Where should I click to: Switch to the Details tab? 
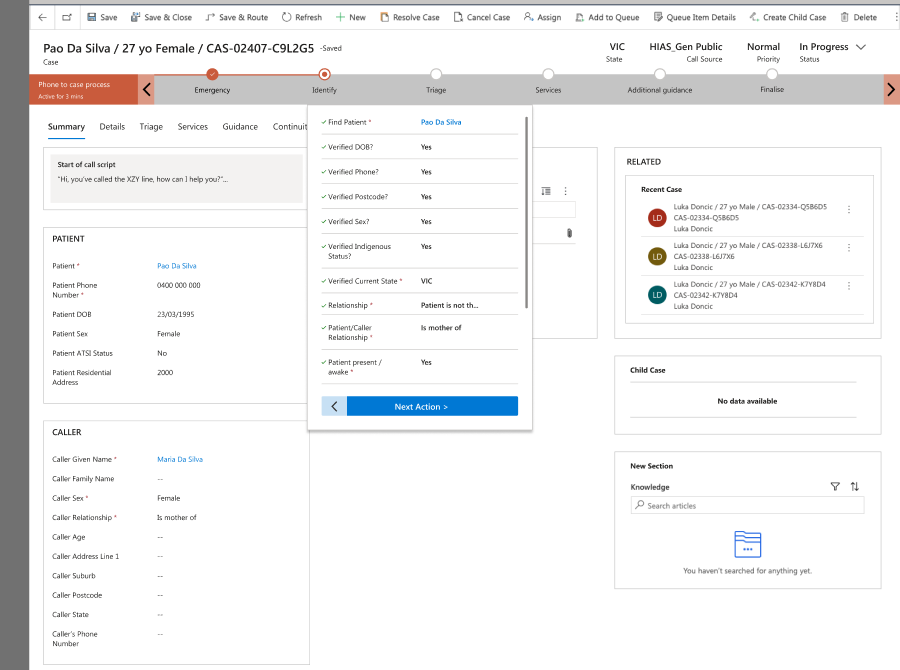112,127
